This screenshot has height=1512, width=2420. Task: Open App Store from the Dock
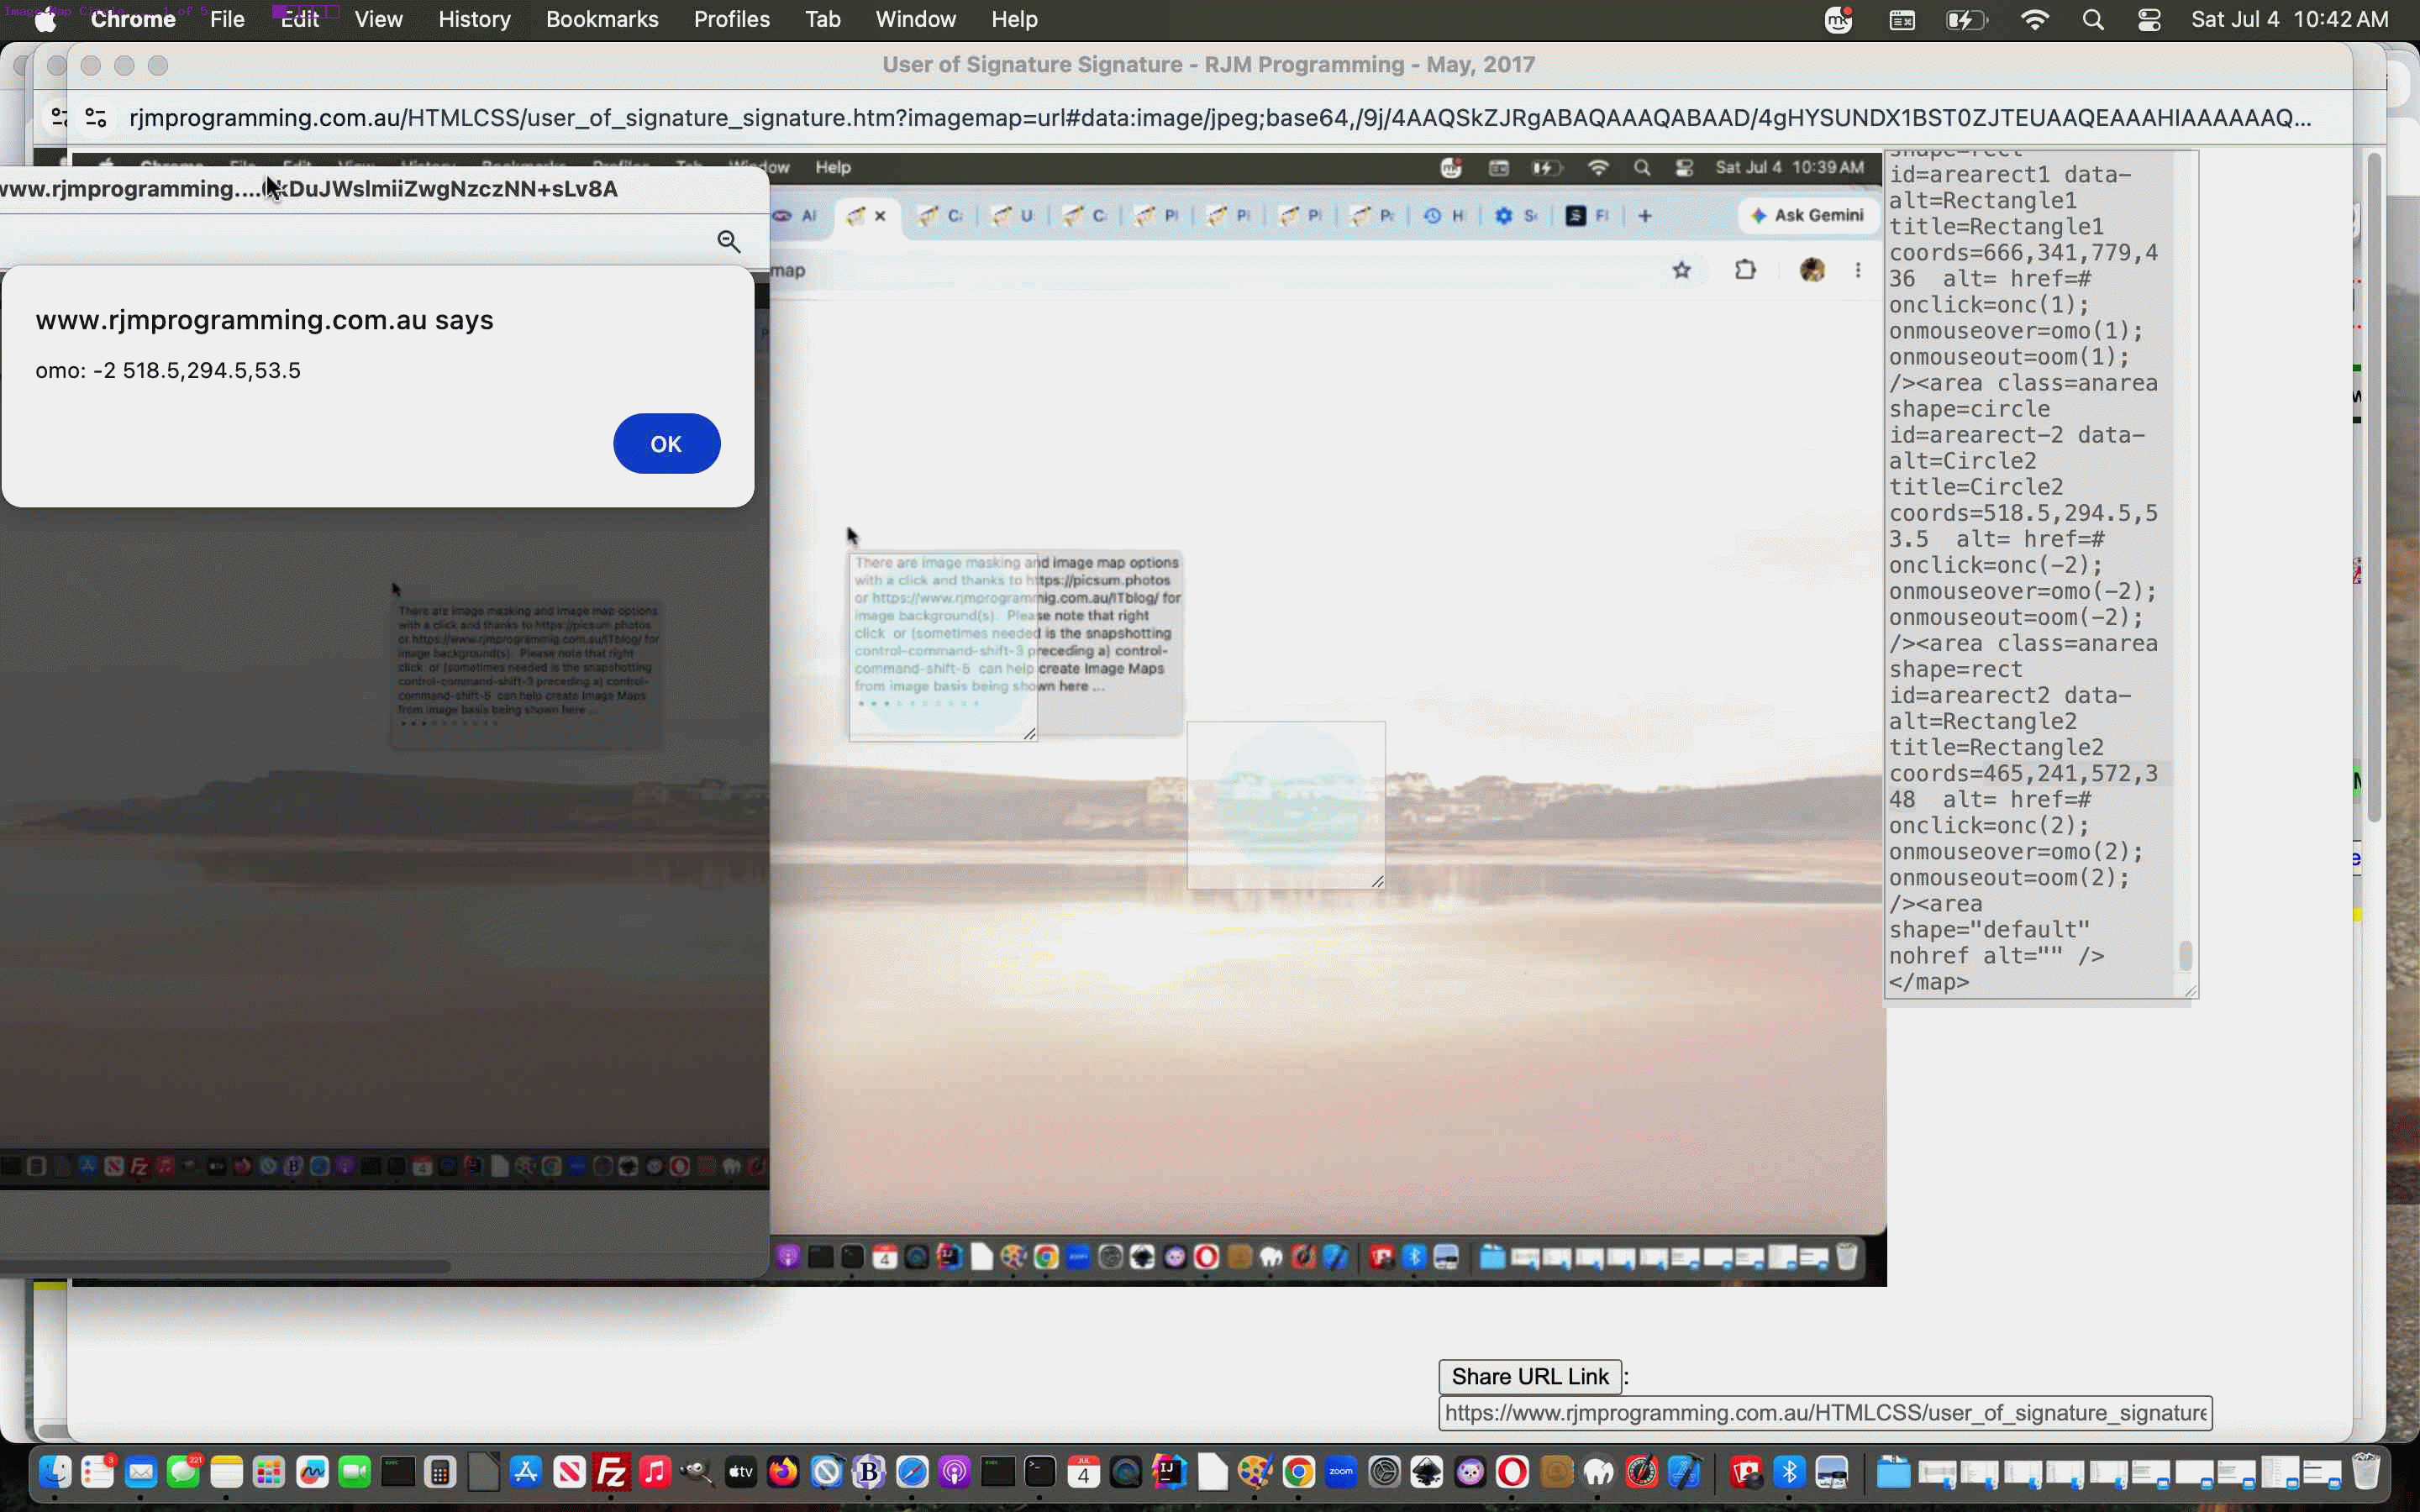click(526, 1472)
